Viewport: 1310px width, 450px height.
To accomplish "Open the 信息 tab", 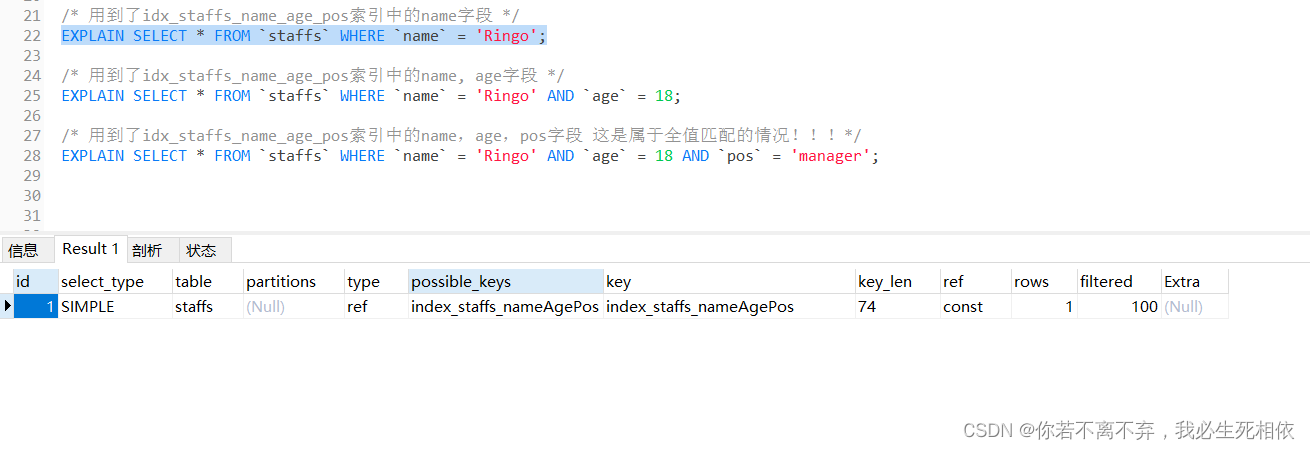I will pyautogui.click(x=23, y=250).
